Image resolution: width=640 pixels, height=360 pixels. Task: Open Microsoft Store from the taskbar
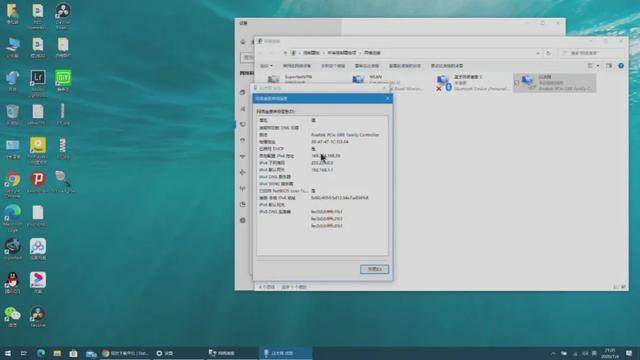(x=73, y=353)
